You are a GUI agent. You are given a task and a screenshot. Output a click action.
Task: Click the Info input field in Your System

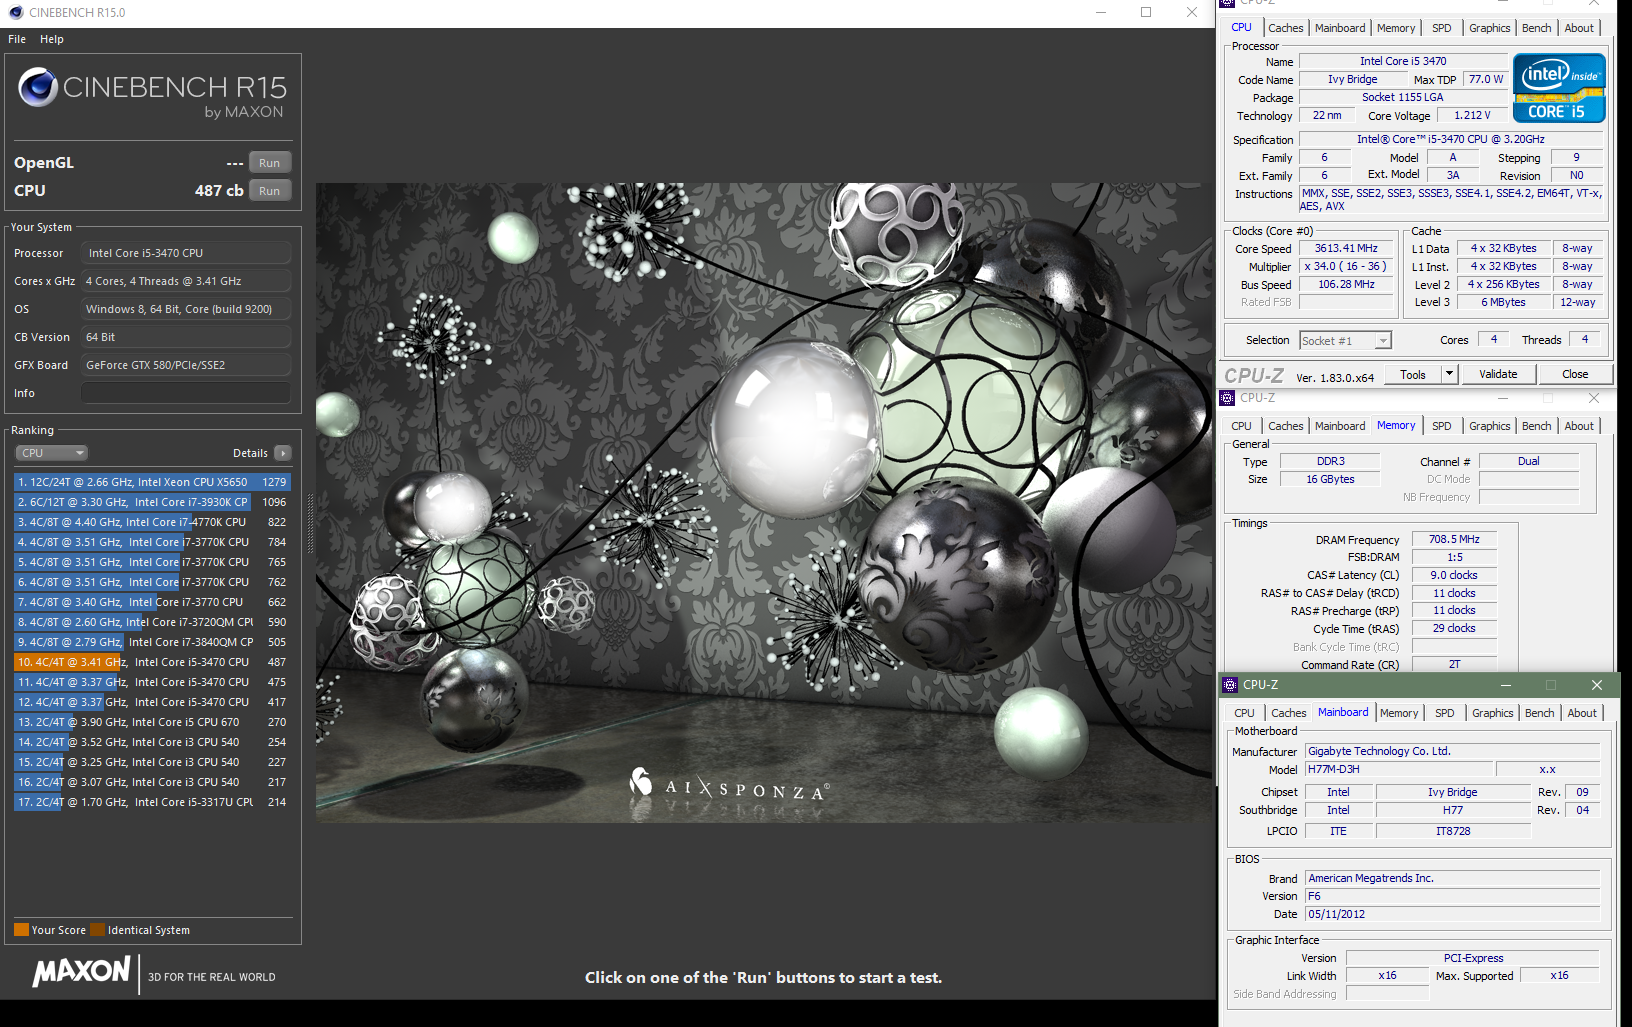click(x=186, y=393)
